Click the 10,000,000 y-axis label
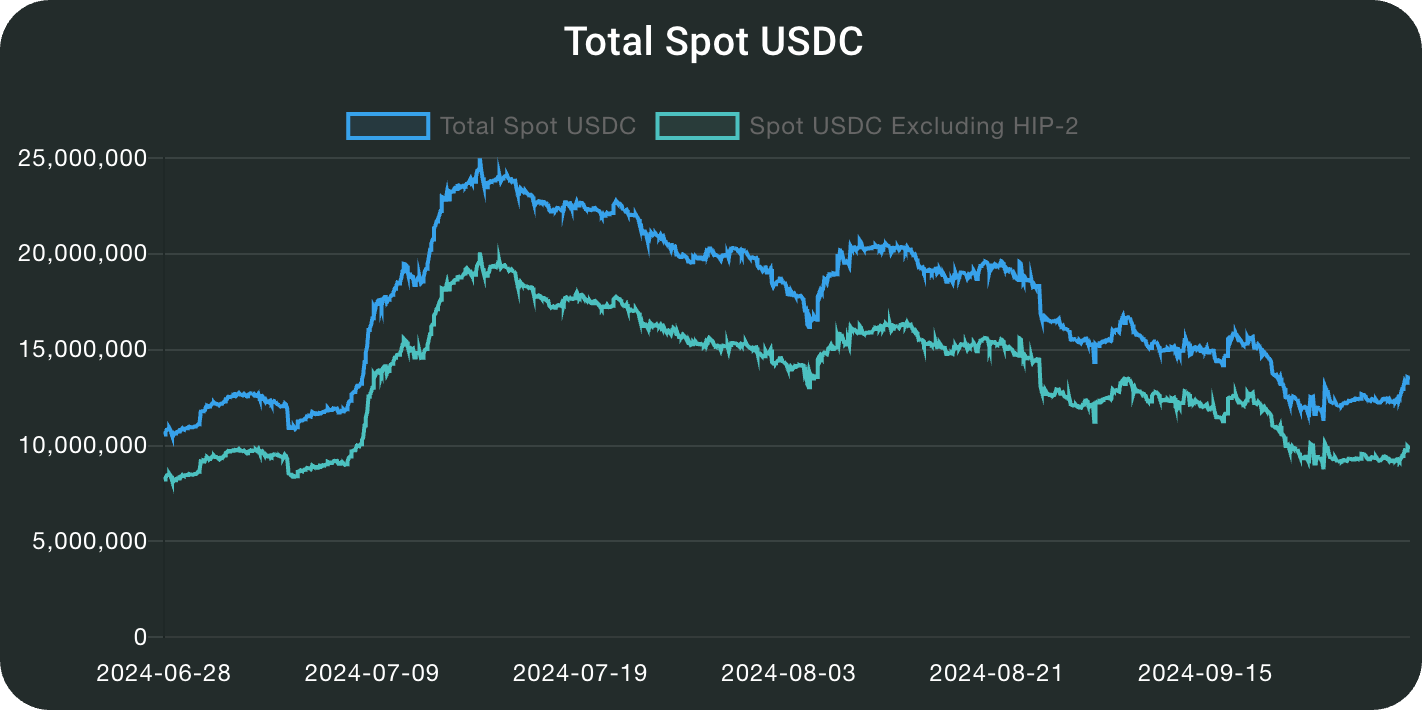Image resolution: width=1422 pixels, height=710 pixels. coord(83,445)
